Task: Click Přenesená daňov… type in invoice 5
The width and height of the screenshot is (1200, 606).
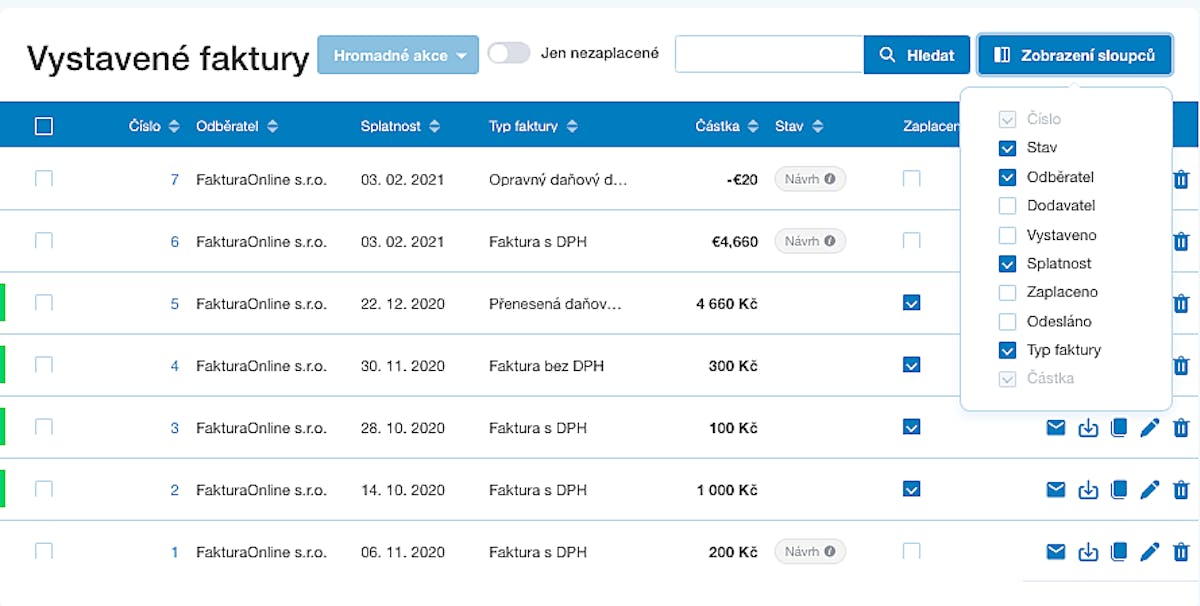Action: tap(555, 304)
